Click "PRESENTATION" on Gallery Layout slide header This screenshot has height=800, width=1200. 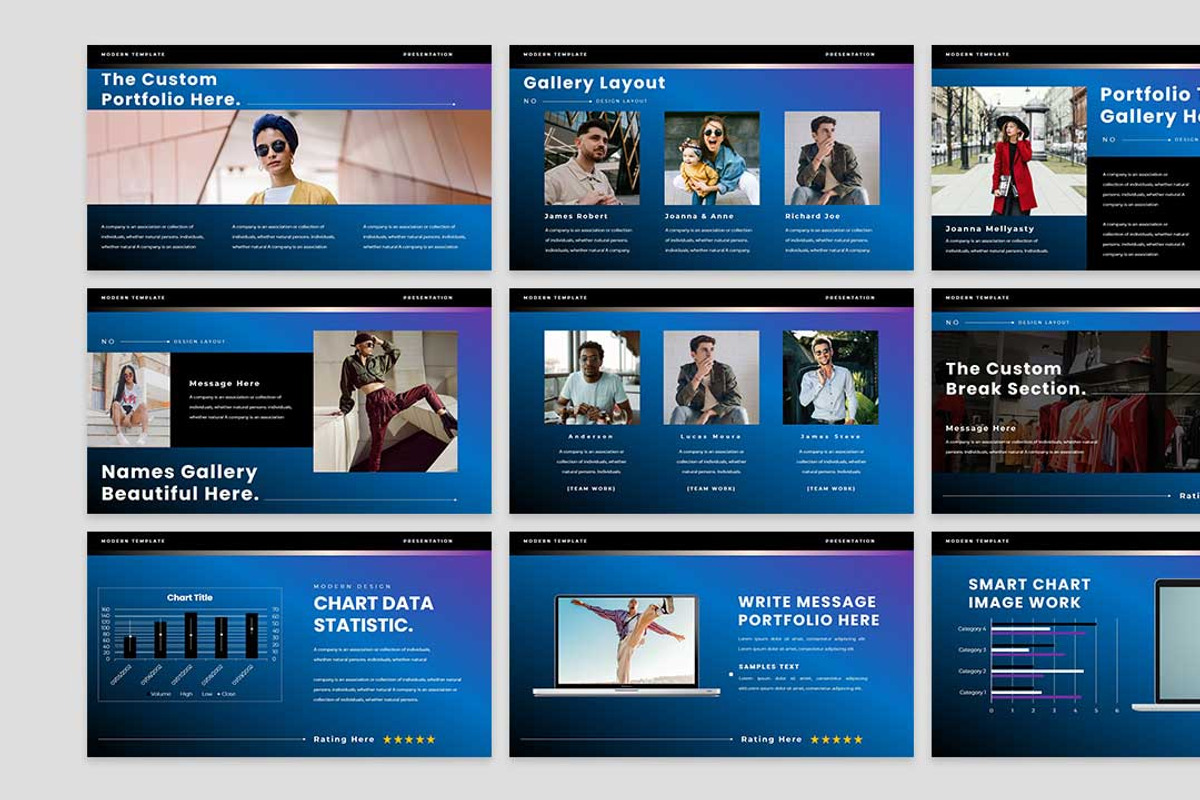[x=850, y=55]
